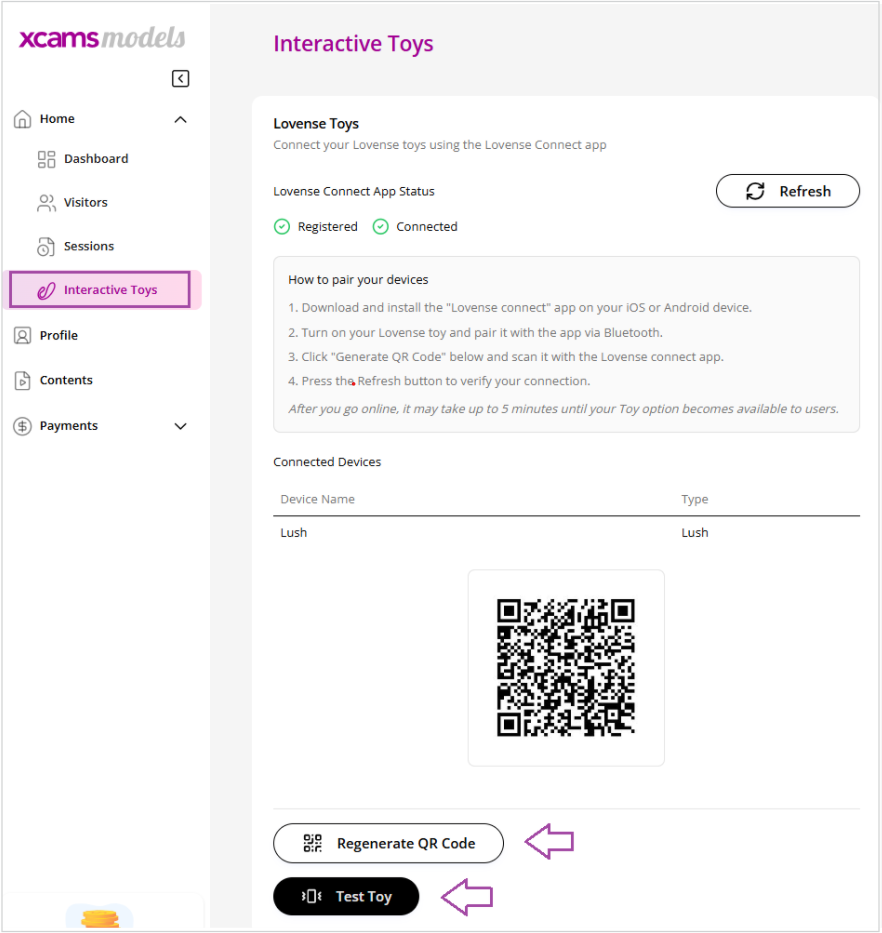Click the Dashboard grid icon
The width and height of the screenshot is (882, 933).
tap(46, 159)
